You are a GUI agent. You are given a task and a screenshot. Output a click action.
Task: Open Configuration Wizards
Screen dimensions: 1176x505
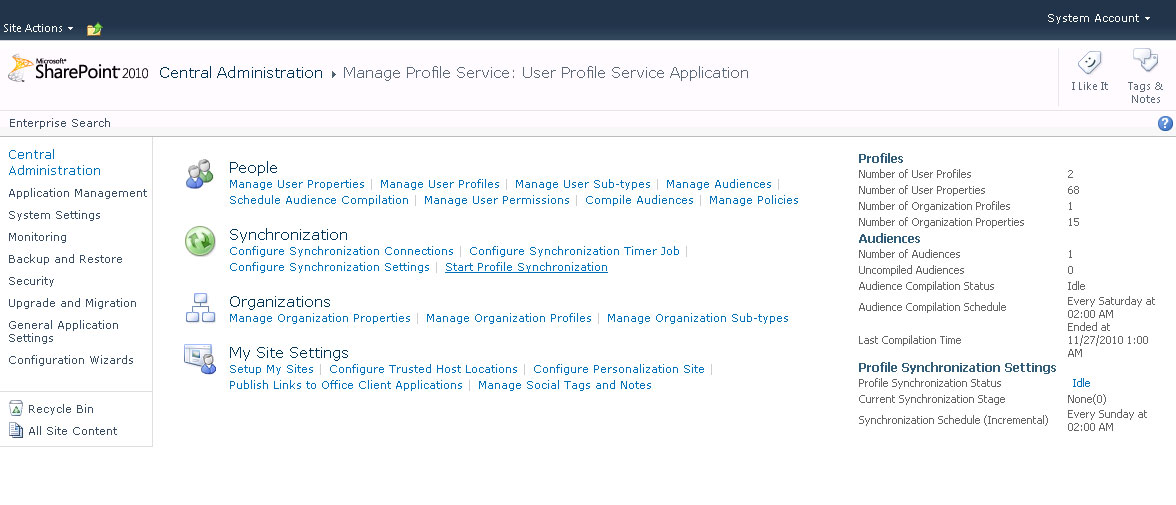click(x=71, y=360)
